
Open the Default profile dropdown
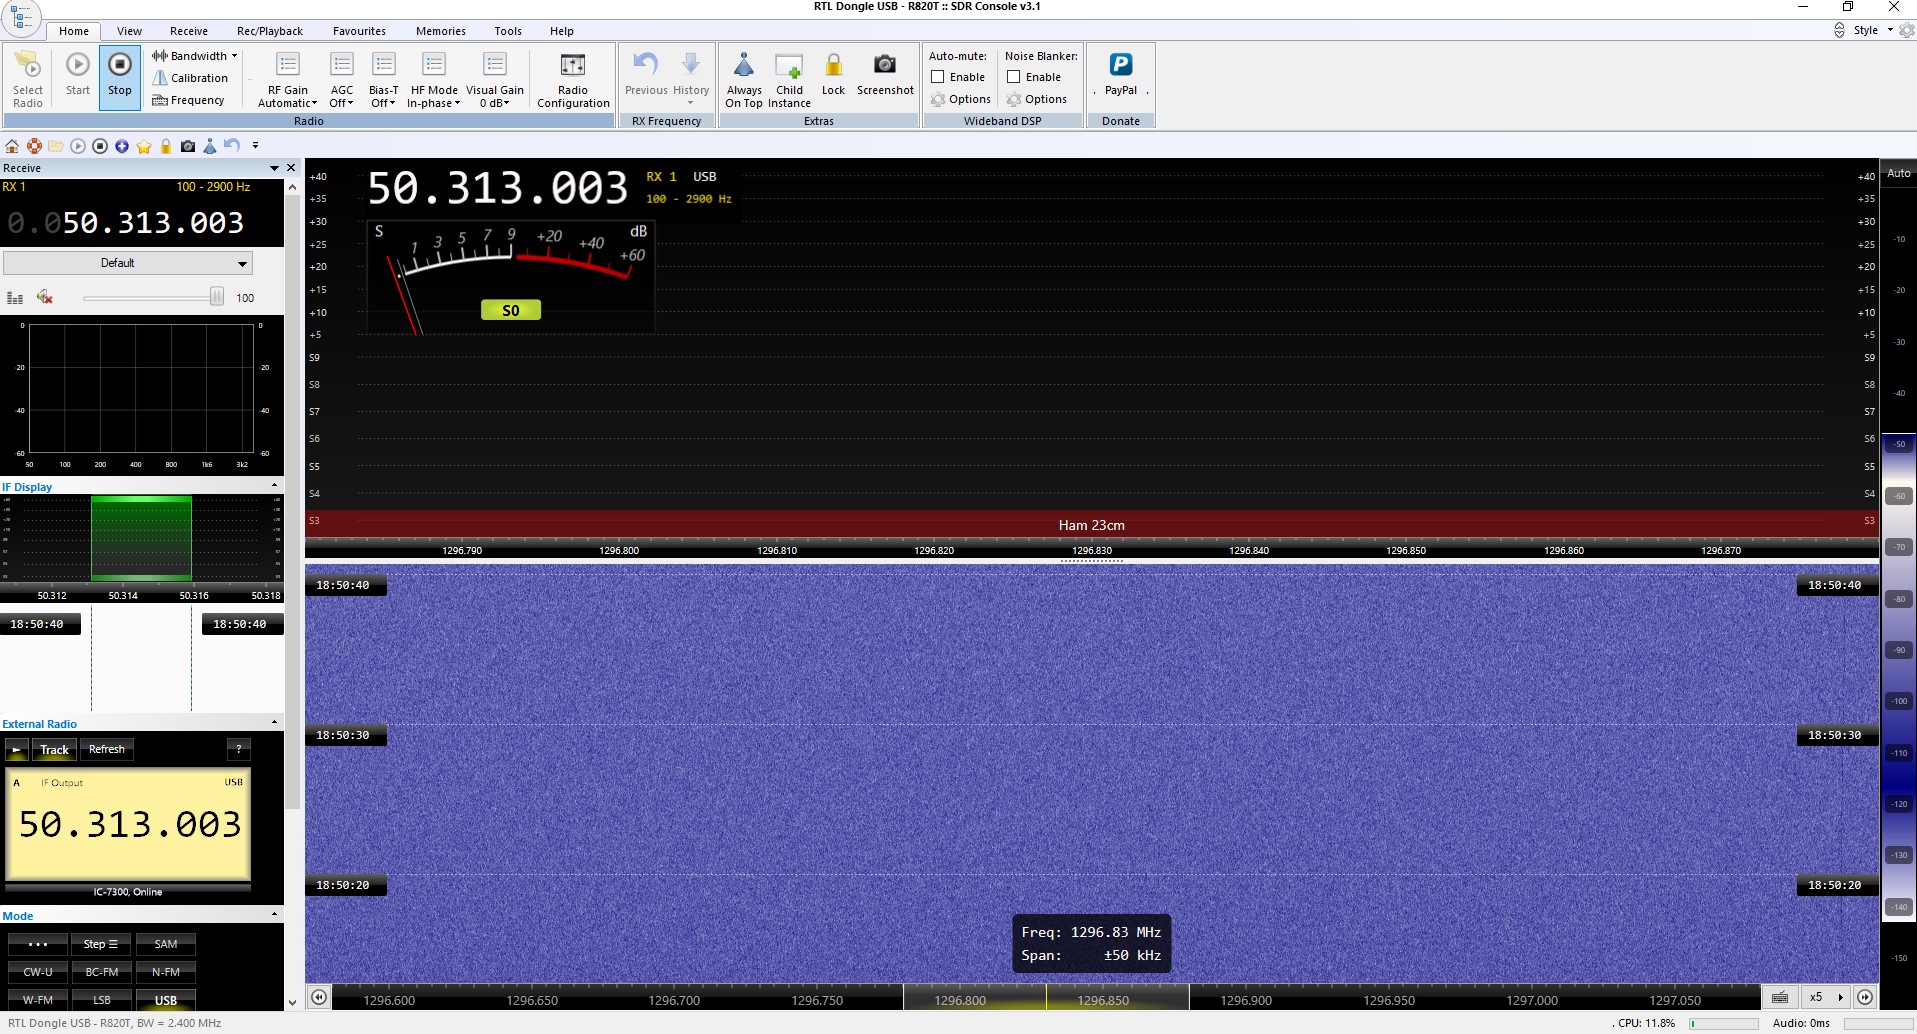128,263
